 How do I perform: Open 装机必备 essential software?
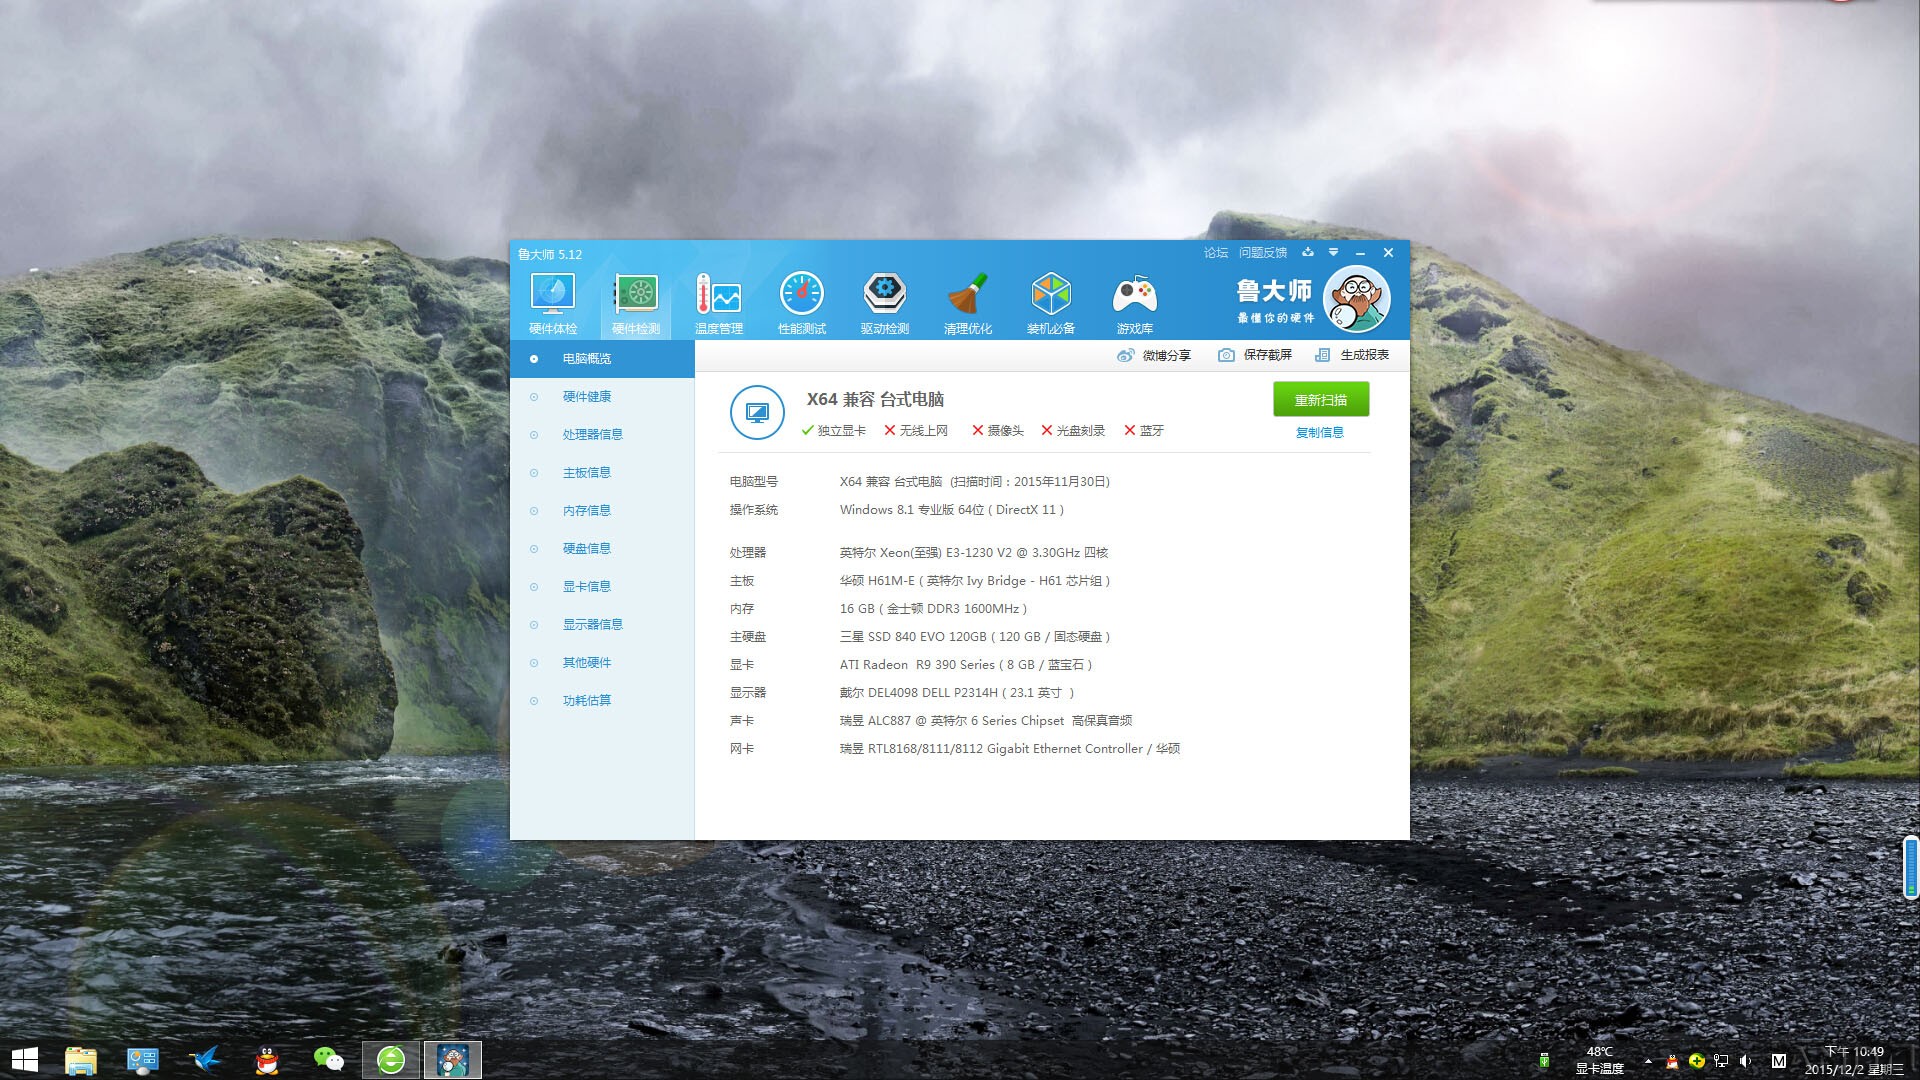point(1051,304)
